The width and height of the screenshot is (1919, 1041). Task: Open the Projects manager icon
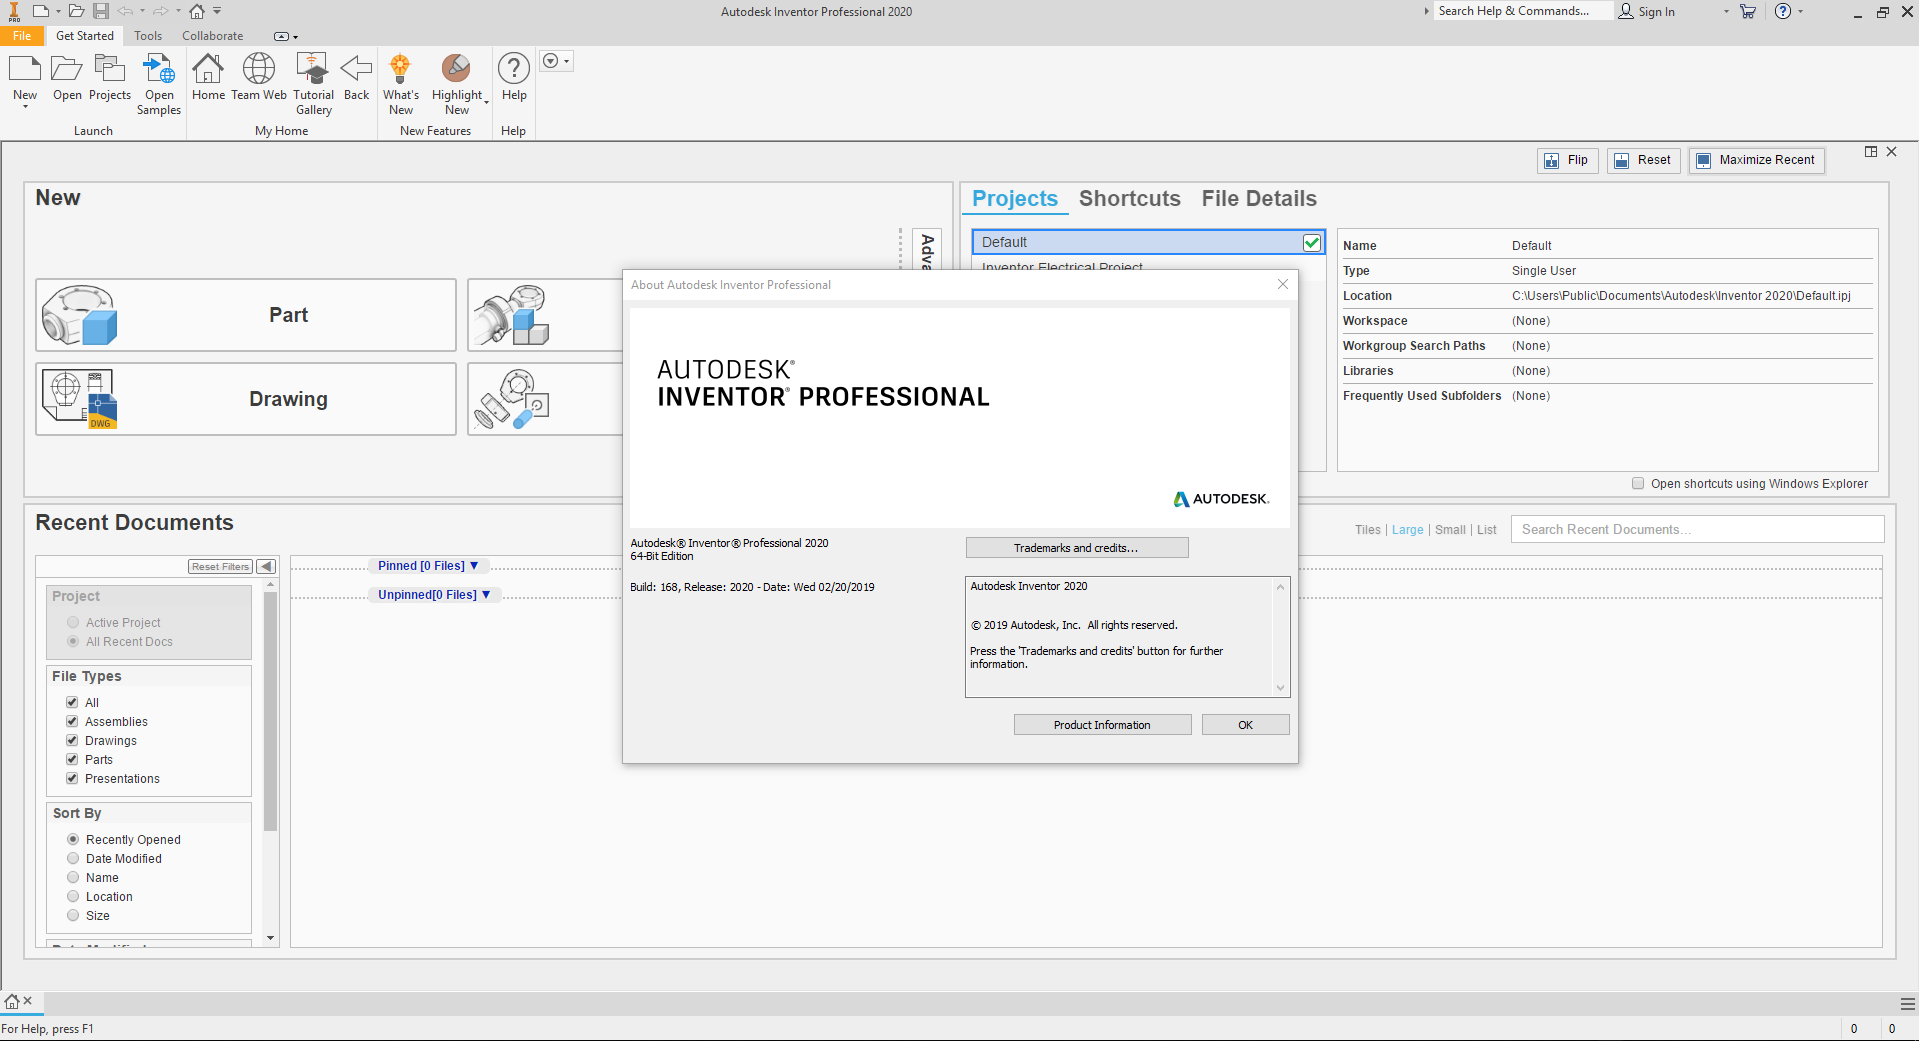pos(109,70)
